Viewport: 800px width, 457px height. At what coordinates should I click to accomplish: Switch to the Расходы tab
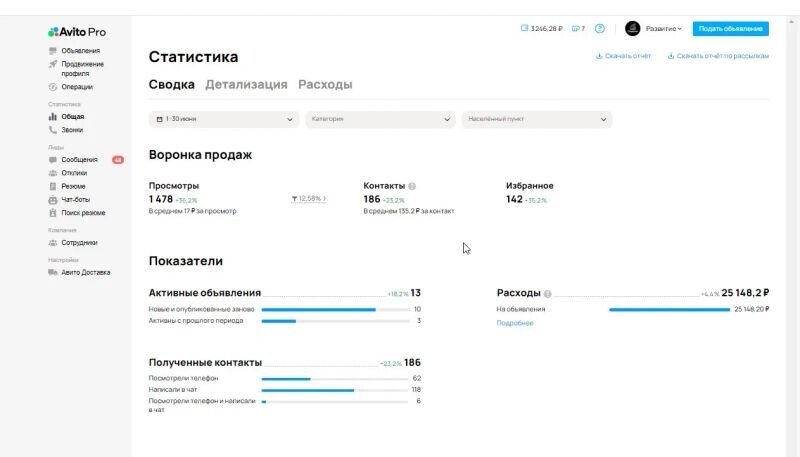[325, 85]
